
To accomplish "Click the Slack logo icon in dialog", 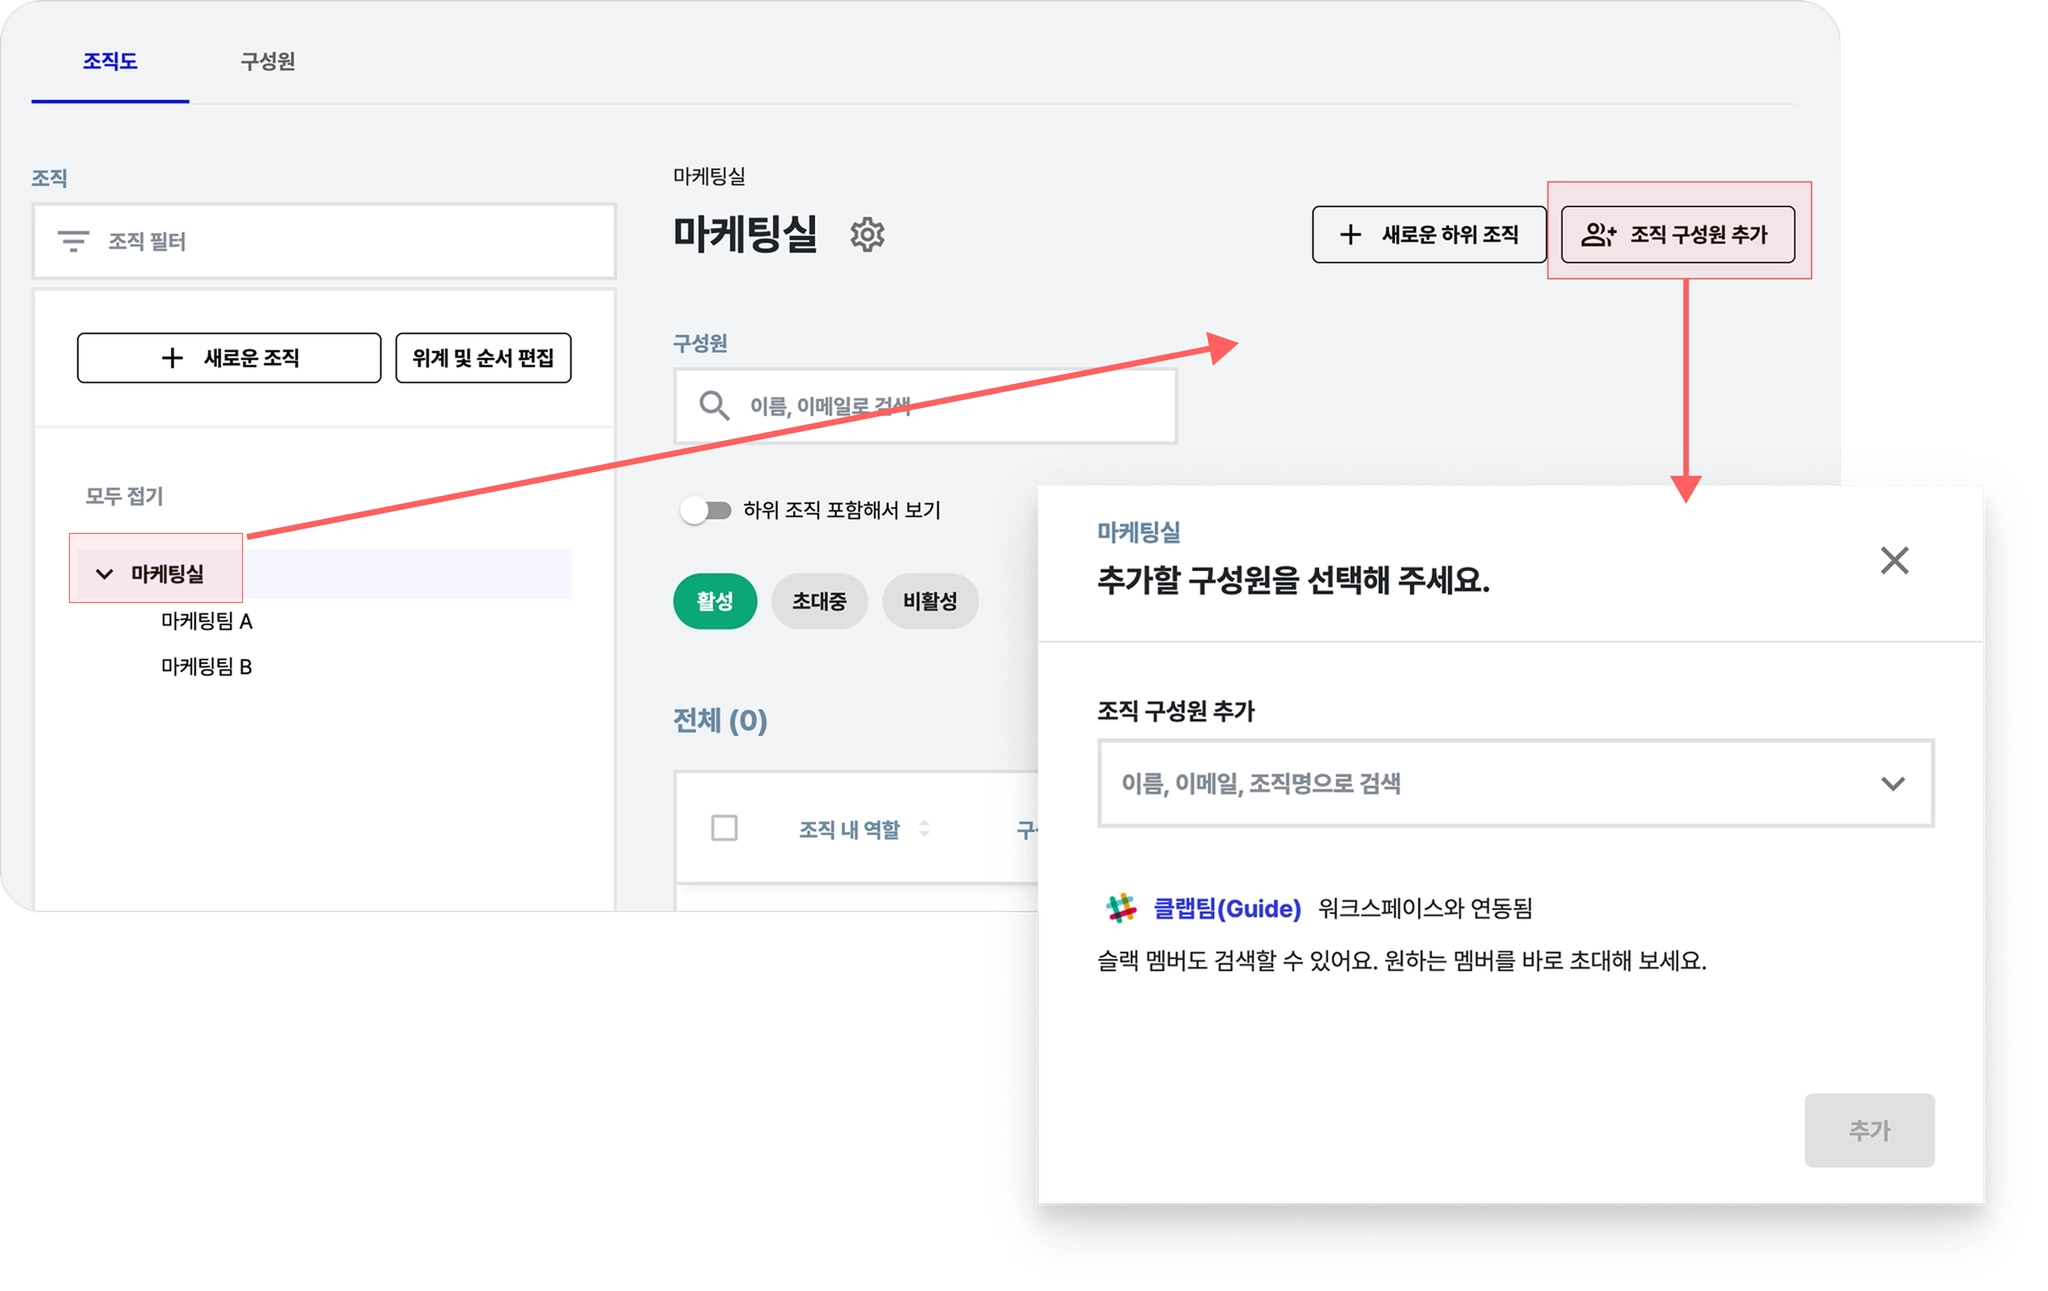I will [x=1121, y=908].
